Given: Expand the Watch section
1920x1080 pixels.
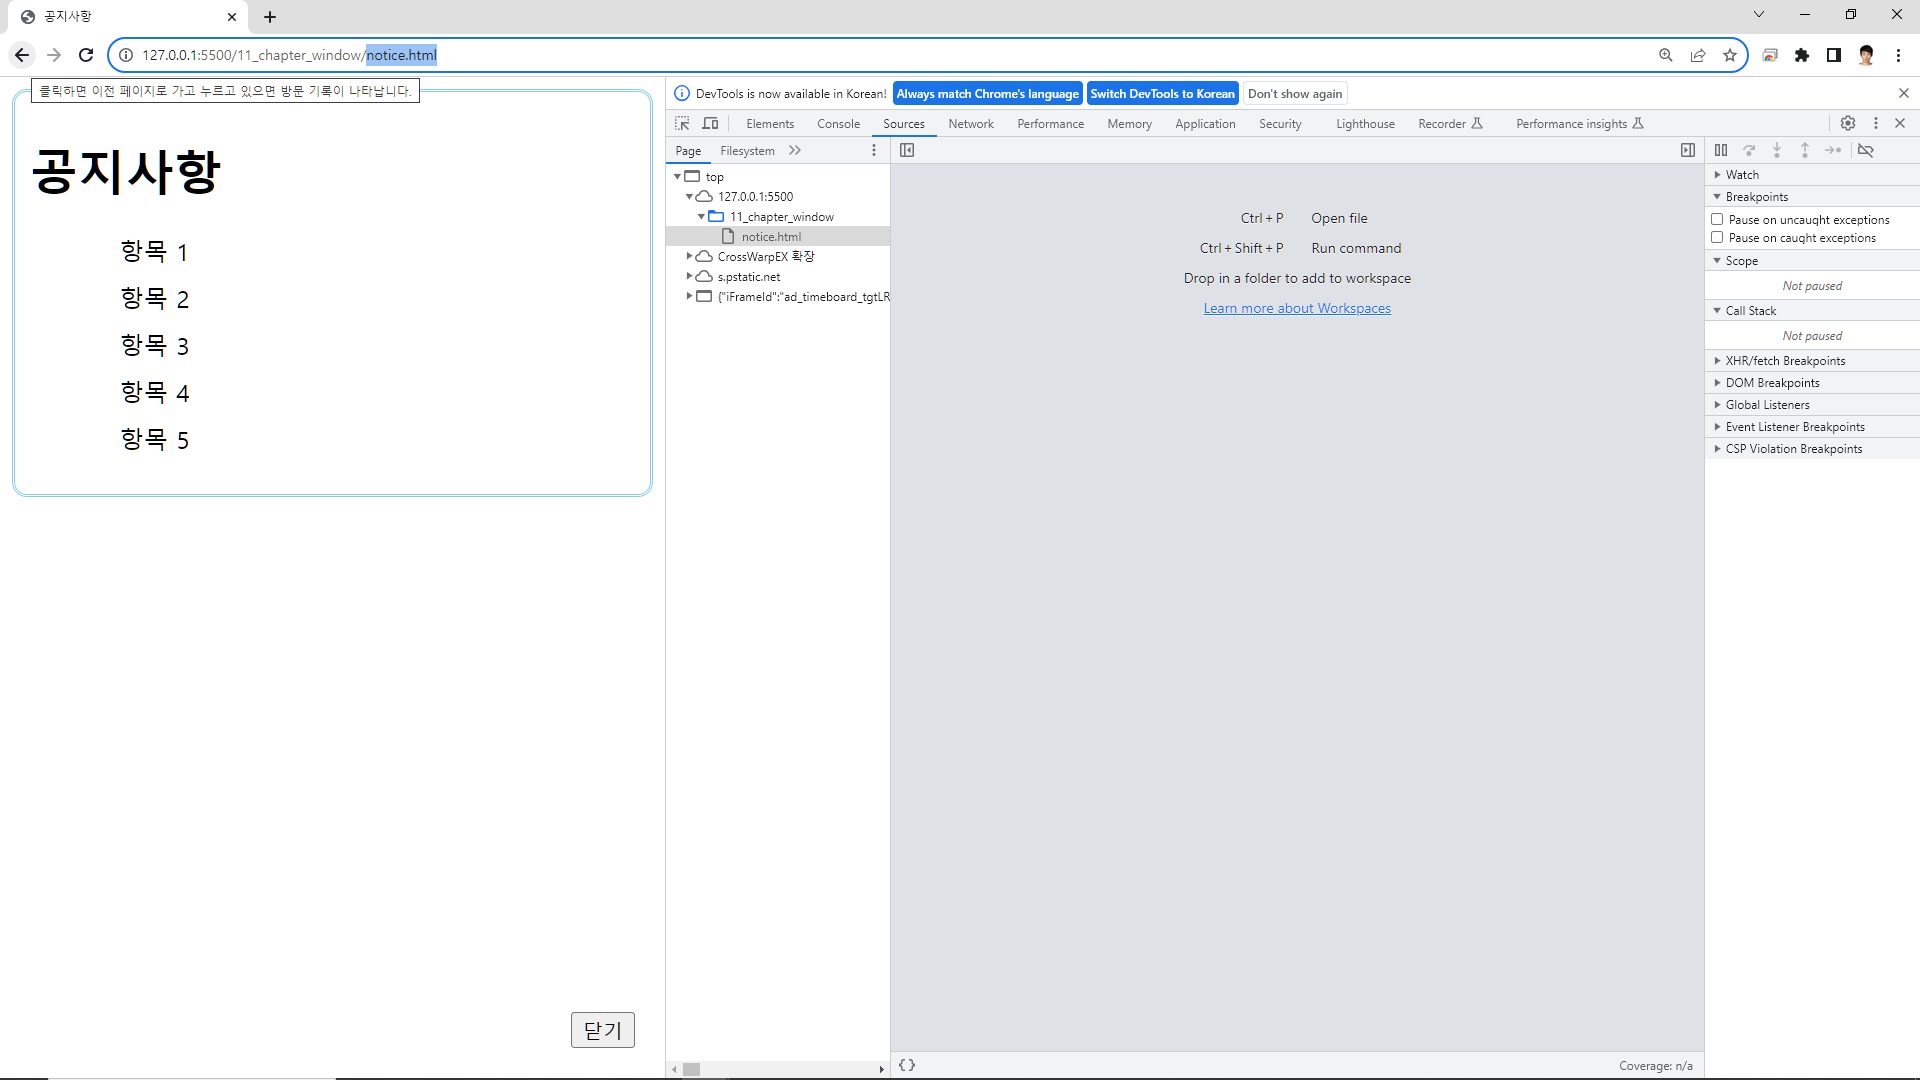Looking at the screenshot, I should coord(1742,175).
